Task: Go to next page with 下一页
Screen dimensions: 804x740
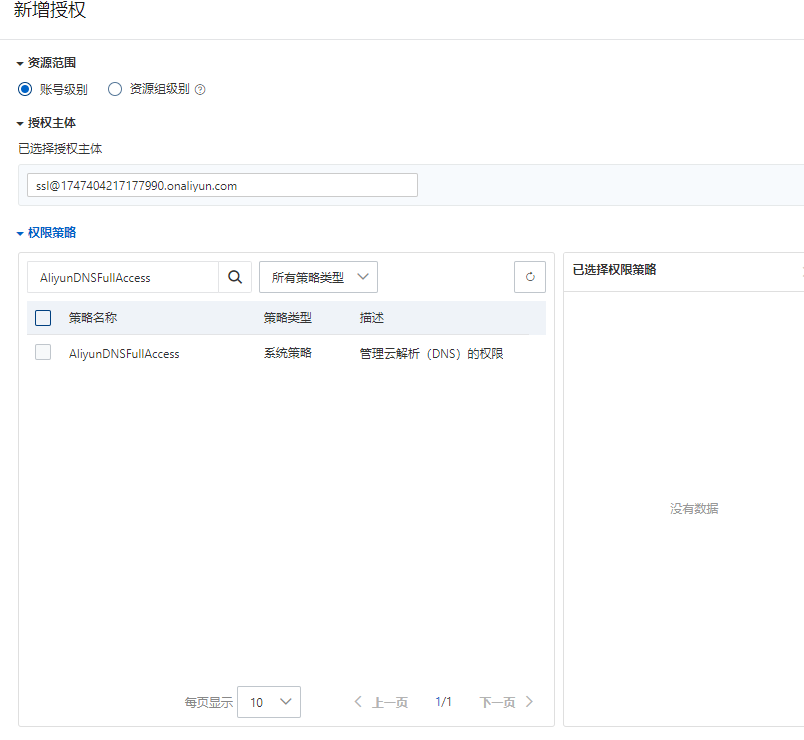Action: tap(506, 702)
